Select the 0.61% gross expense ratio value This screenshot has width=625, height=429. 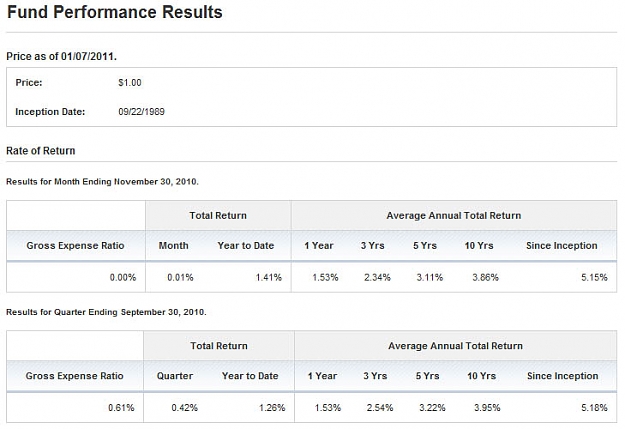point(121,408)
